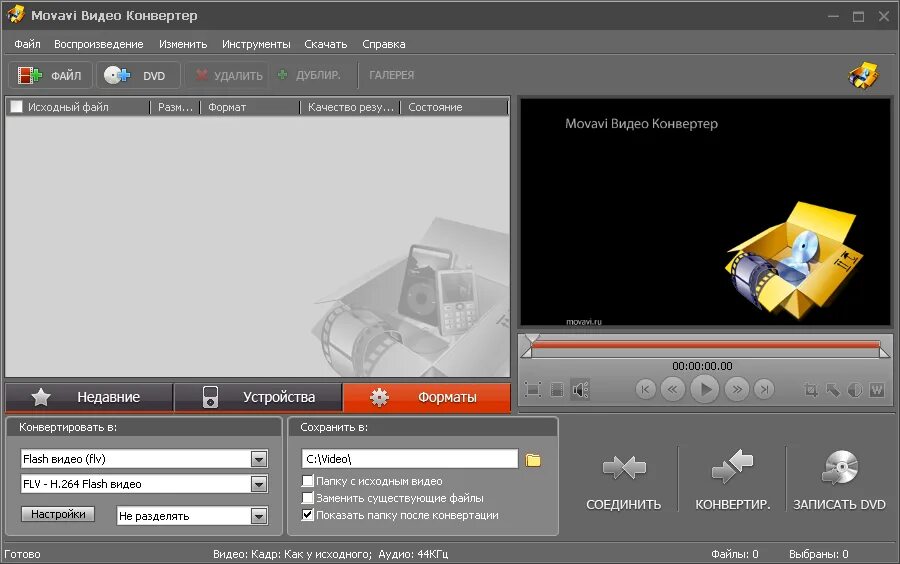Click the Movavi app icon in title bar
This screenshot has width=900, height=564.
[x=15, y=14]
